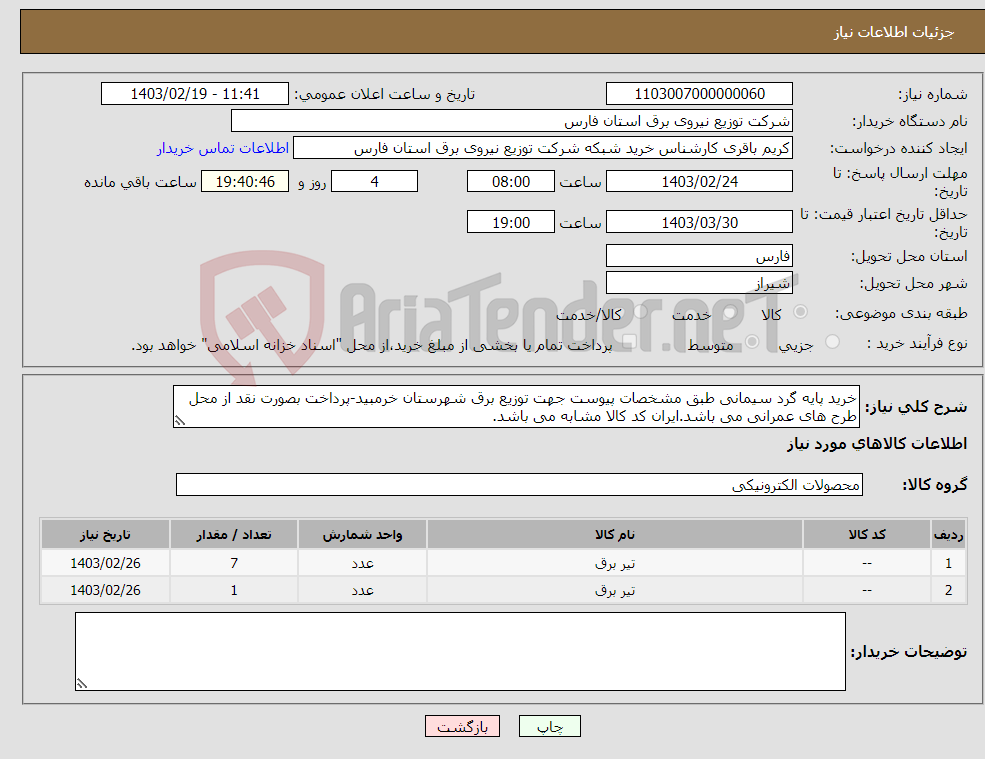Click the buyer notes resize handle
This screenshot has width=985, height=759.
coord(82,684)
